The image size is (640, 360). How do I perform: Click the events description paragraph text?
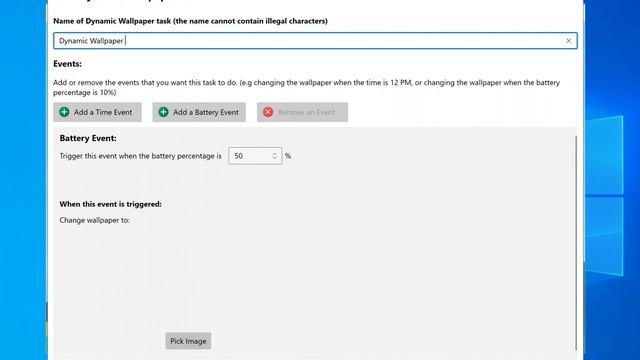tap(306, 87)
